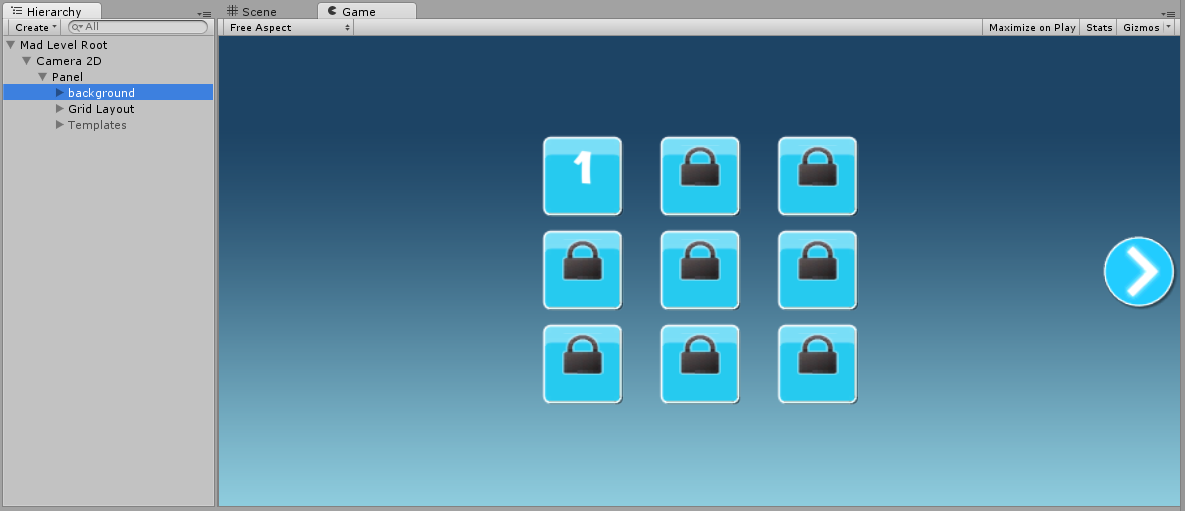Image resolution: width=1185 pixels, height=511 pixels.
Task: Click the bottom-right locked level icon
Action: click(x=817, y=364)
